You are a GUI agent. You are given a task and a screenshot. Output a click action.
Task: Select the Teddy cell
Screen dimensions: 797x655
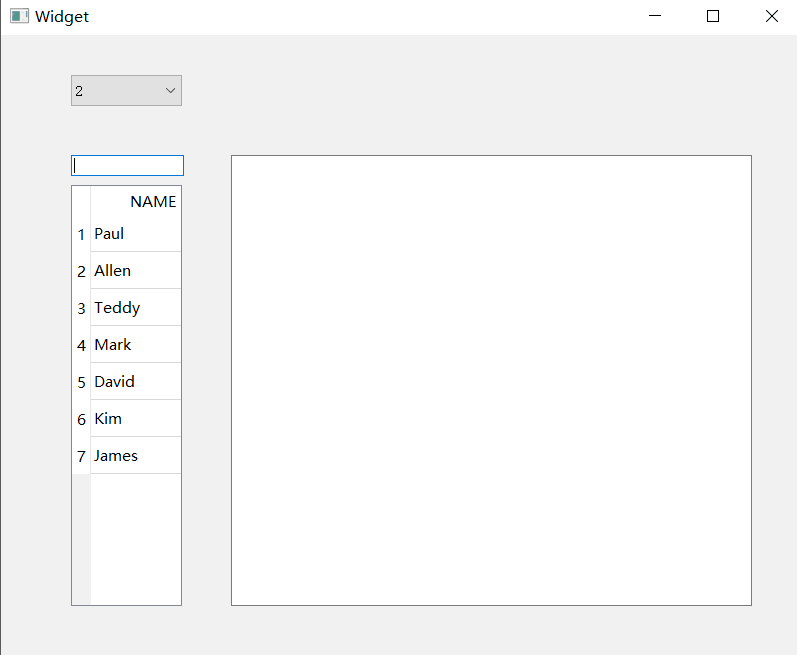click(x=136, y=308)
